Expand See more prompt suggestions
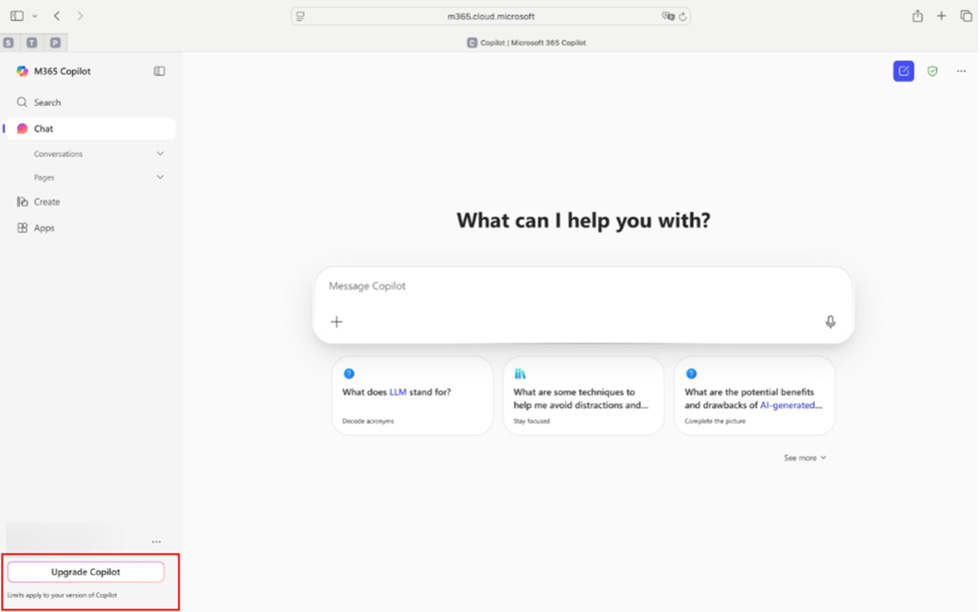Image resolution: width=980 pixels, height=612 pixels. [805, 458]
